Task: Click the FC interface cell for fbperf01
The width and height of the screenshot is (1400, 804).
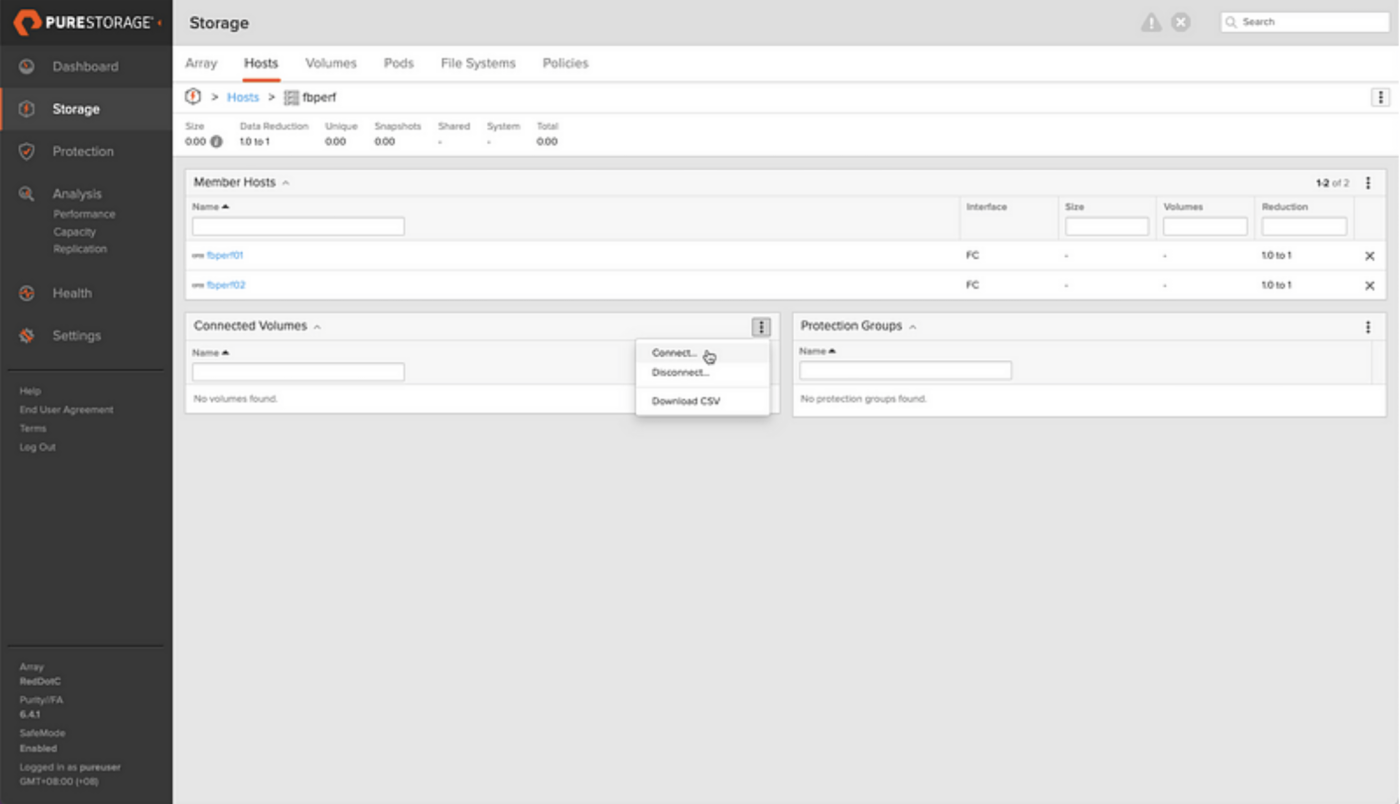Action: 973,256
